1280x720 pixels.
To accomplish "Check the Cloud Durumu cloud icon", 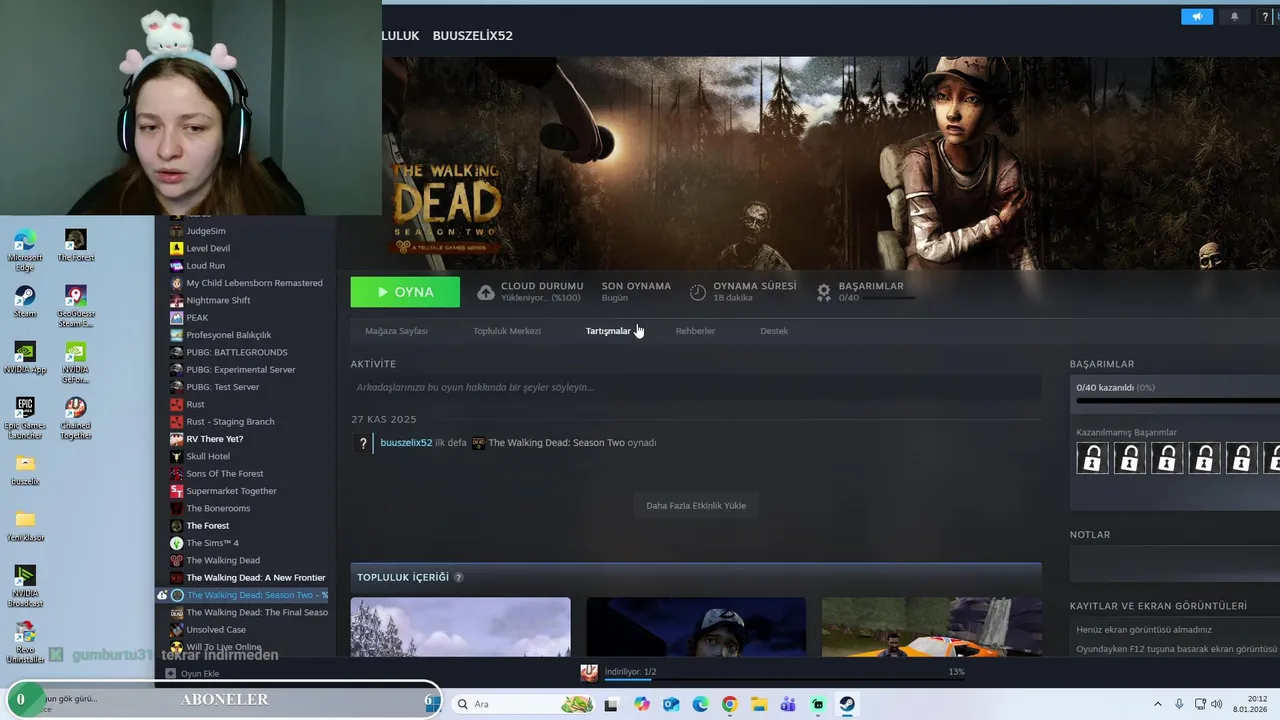I will [x=486, y=292].
